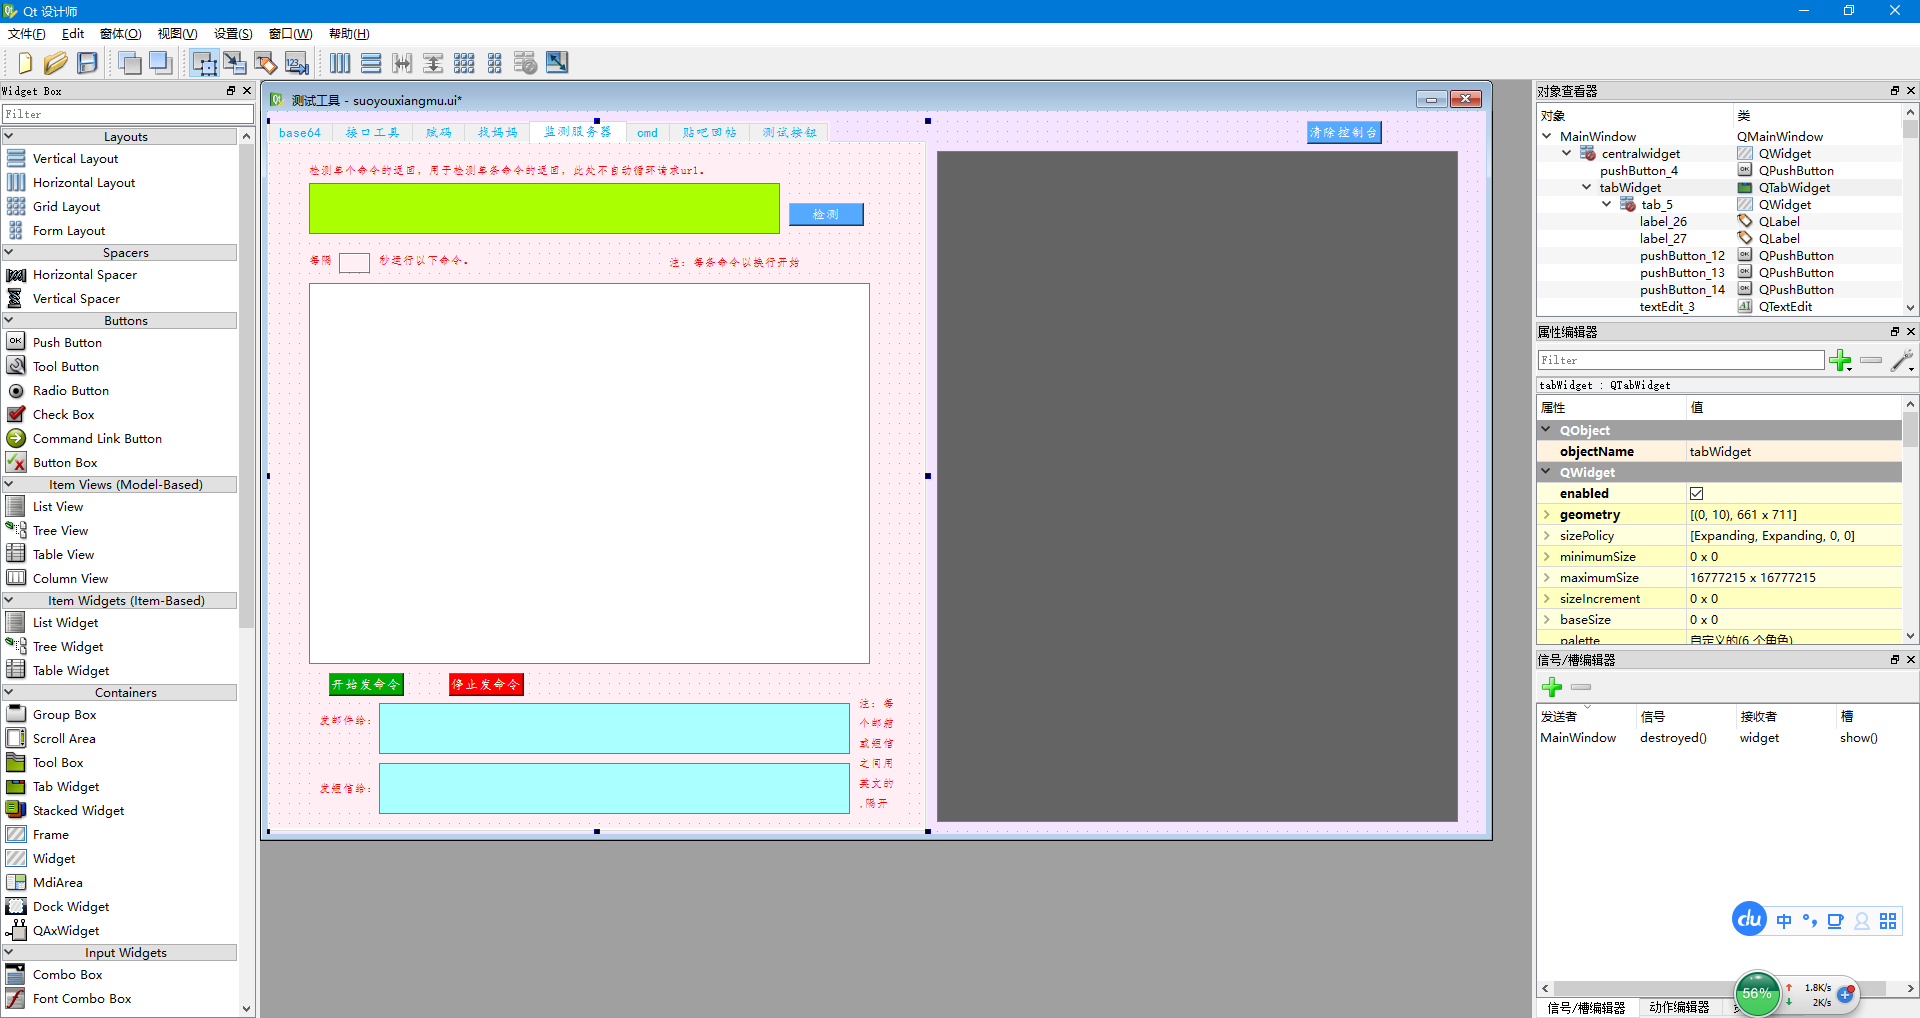
Task: Collapse MainWindow in Object Inspector tree
Action: click(1547, 136)
